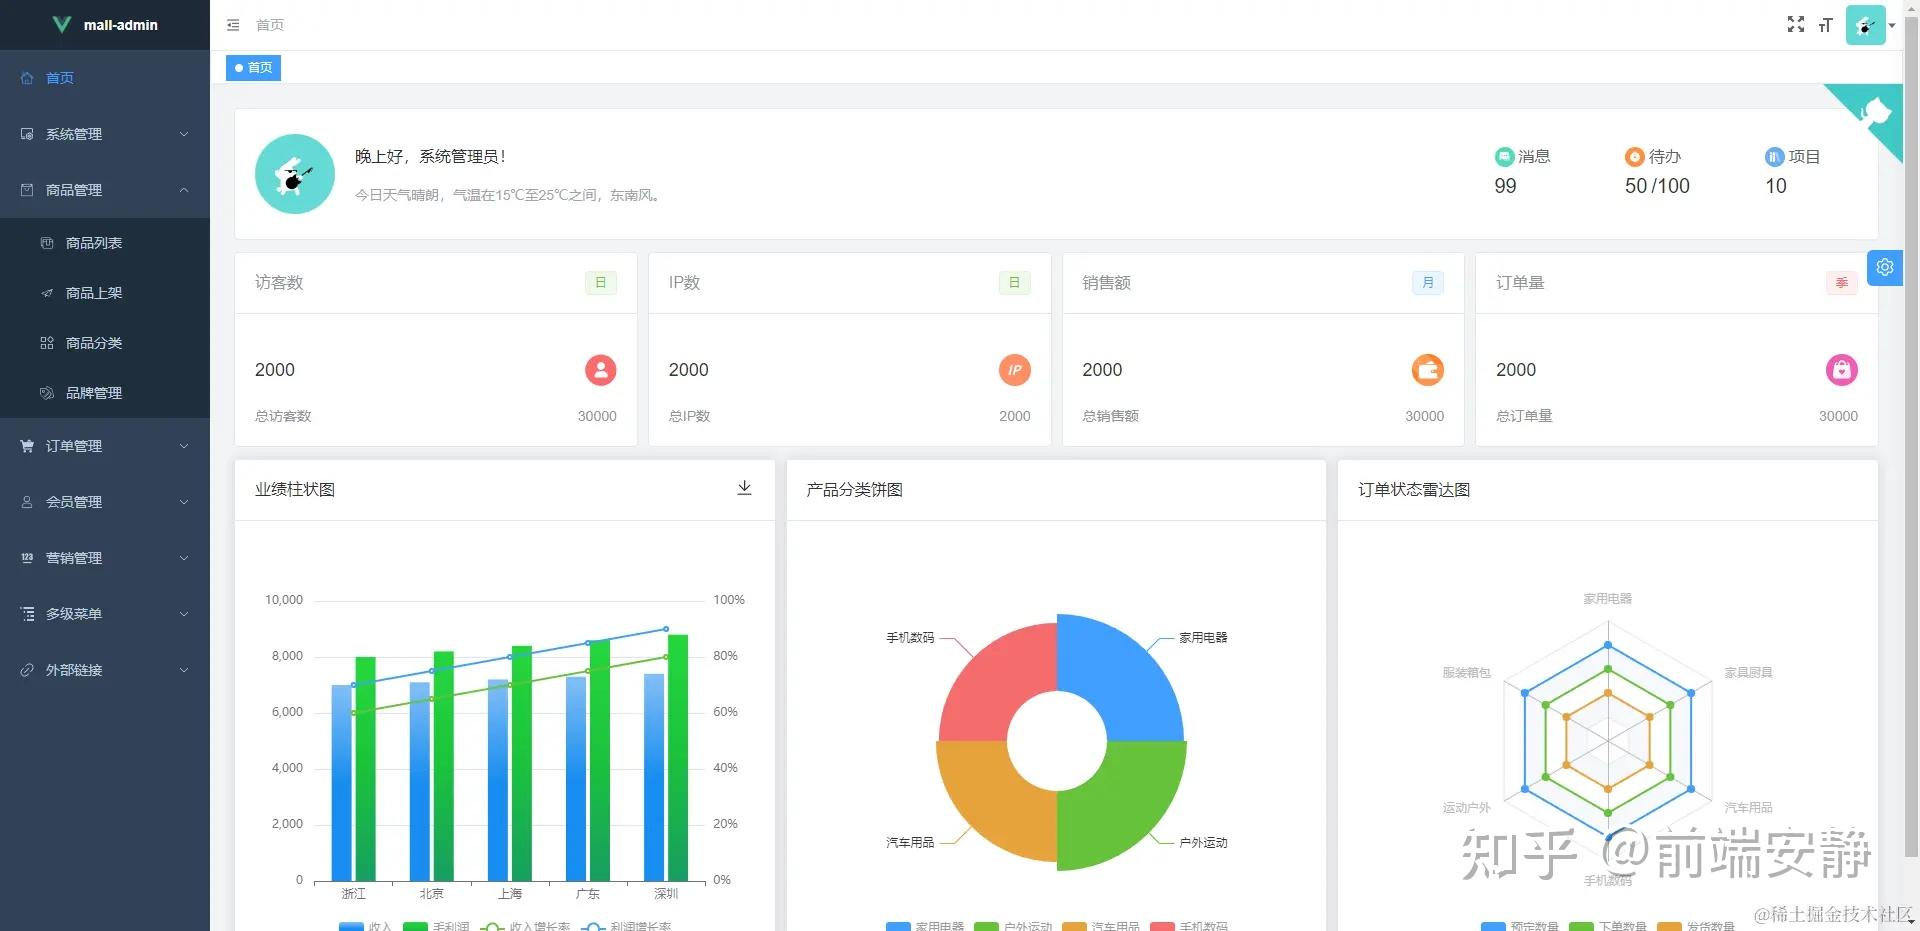Click the 首页 breadcrumb link
The width and height of the screenshot is (1920, 931).
[270, 25]
